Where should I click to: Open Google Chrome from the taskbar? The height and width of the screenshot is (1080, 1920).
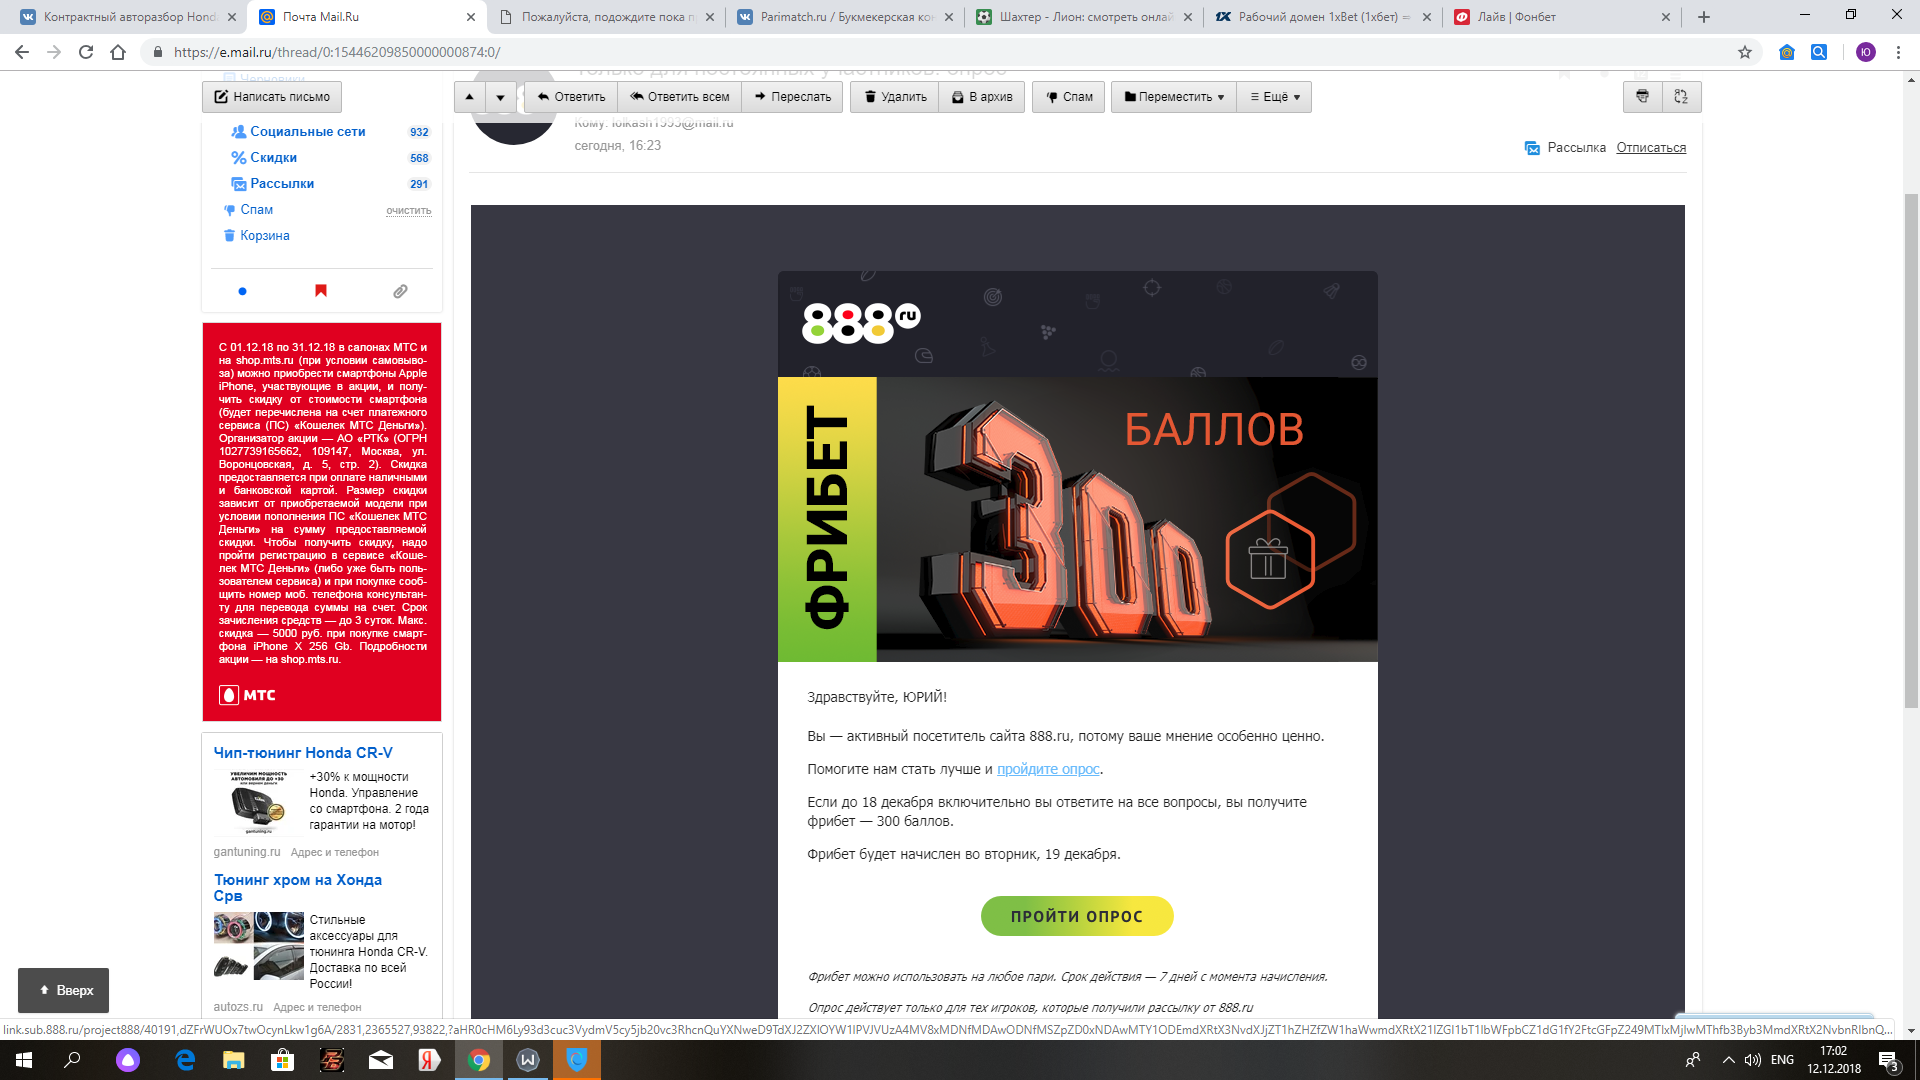480,1061
